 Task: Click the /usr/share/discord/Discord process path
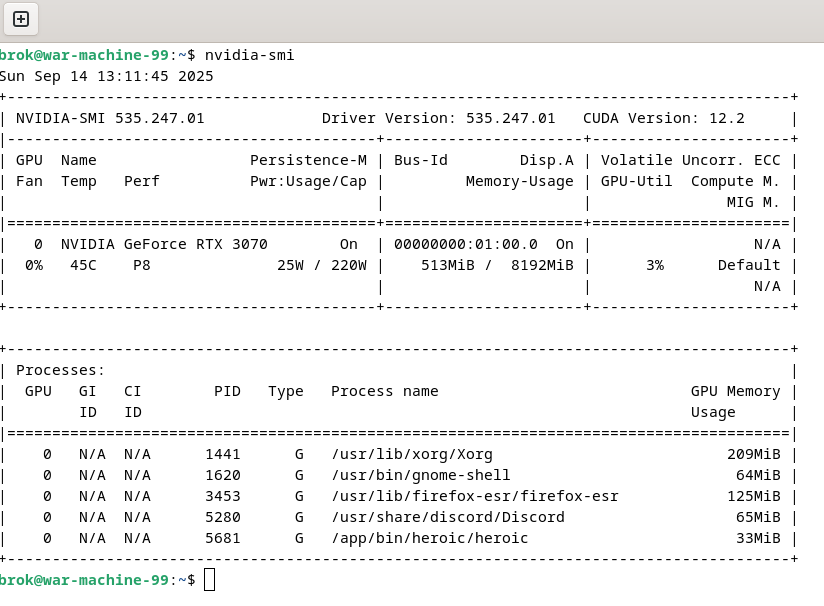pos(447,517)
